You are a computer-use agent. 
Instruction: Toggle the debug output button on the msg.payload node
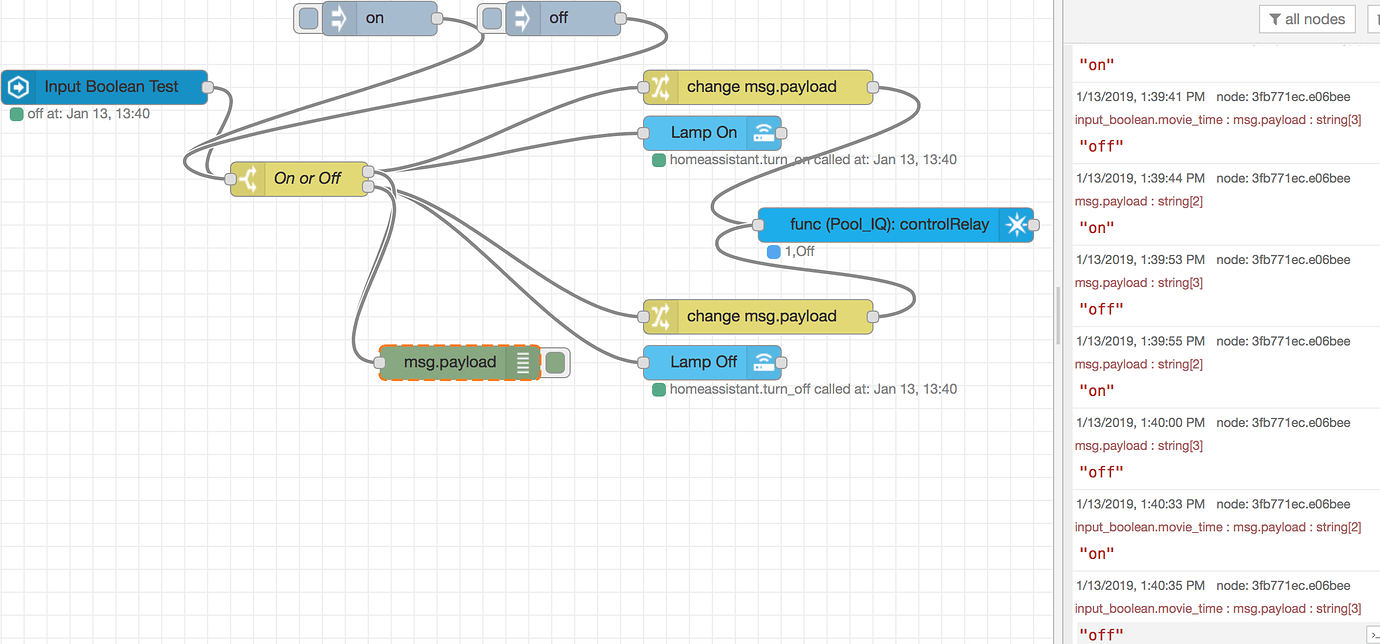pyautogui.click(x=555, y=362)
